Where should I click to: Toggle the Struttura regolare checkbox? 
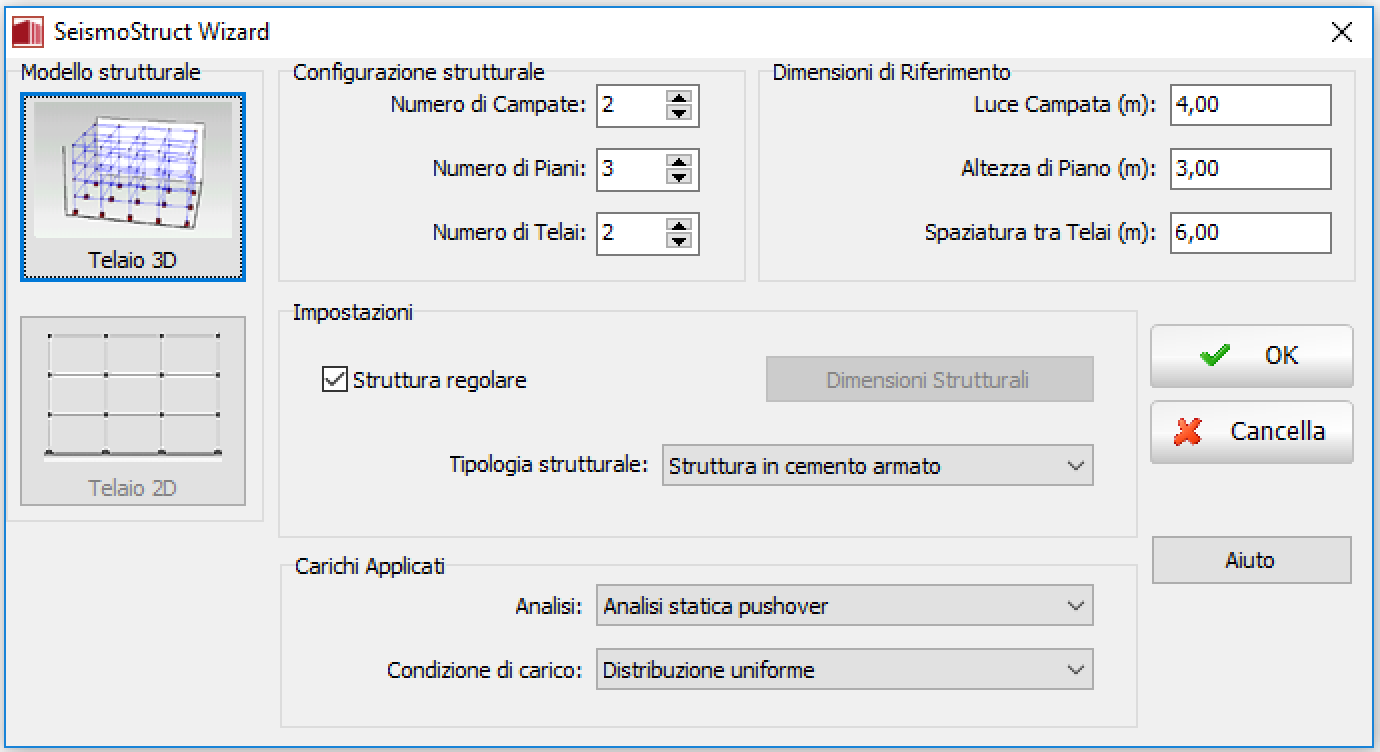(334, 380)
